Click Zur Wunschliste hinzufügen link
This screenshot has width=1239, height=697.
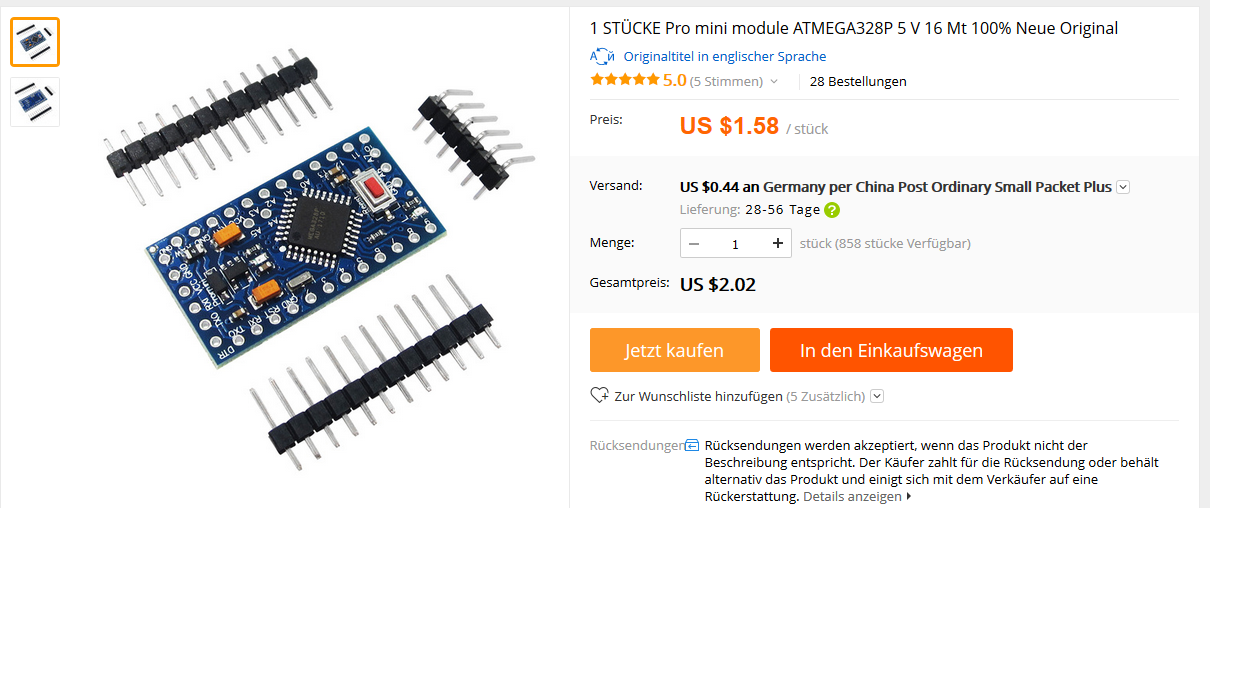point(699,396)
